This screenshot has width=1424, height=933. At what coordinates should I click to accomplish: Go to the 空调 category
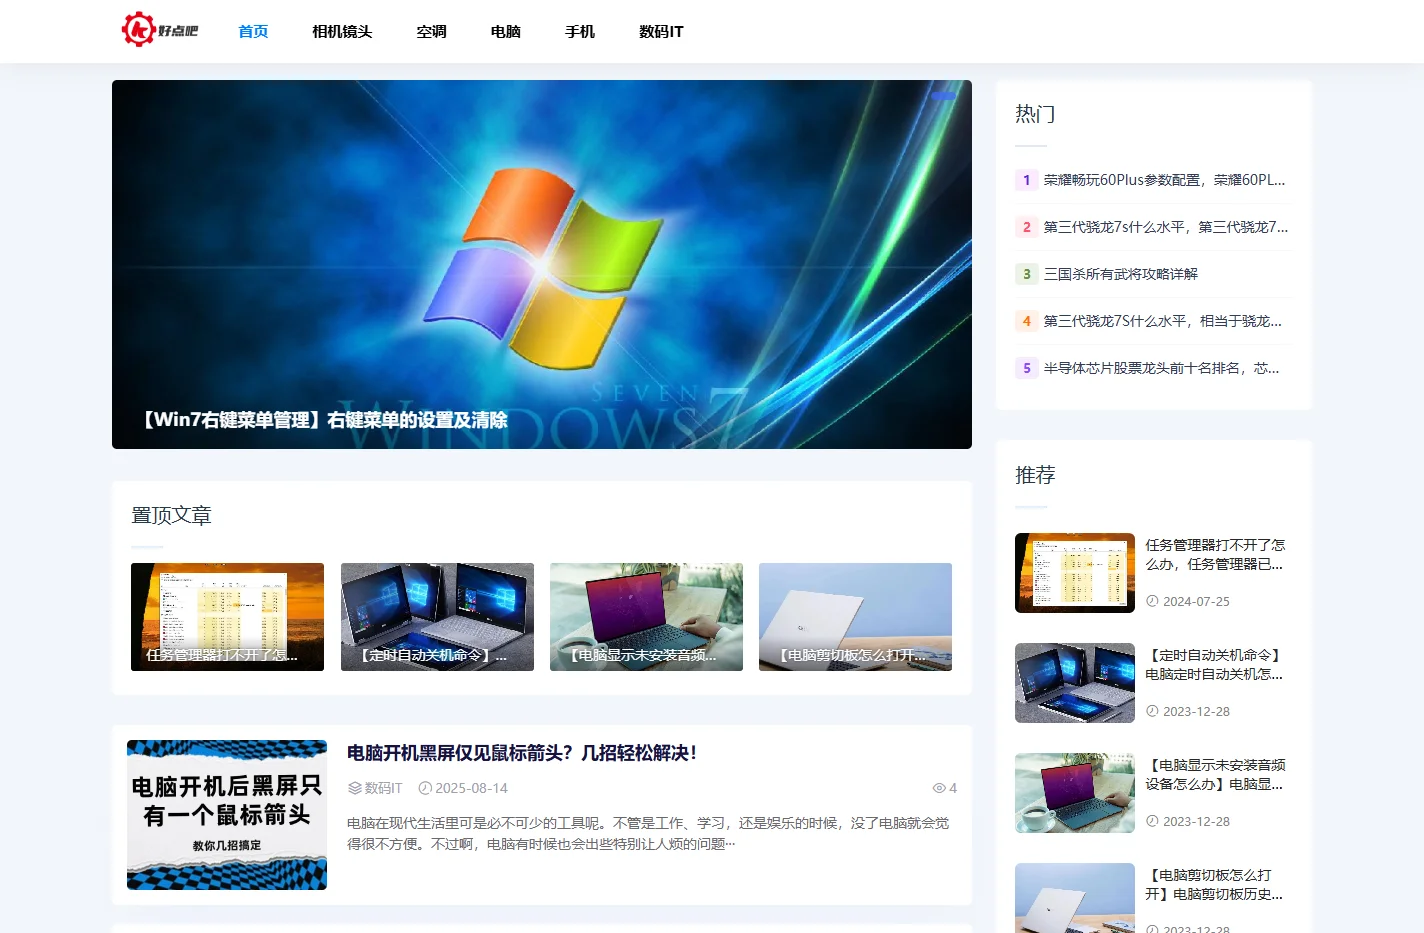[x=431, y=32]
